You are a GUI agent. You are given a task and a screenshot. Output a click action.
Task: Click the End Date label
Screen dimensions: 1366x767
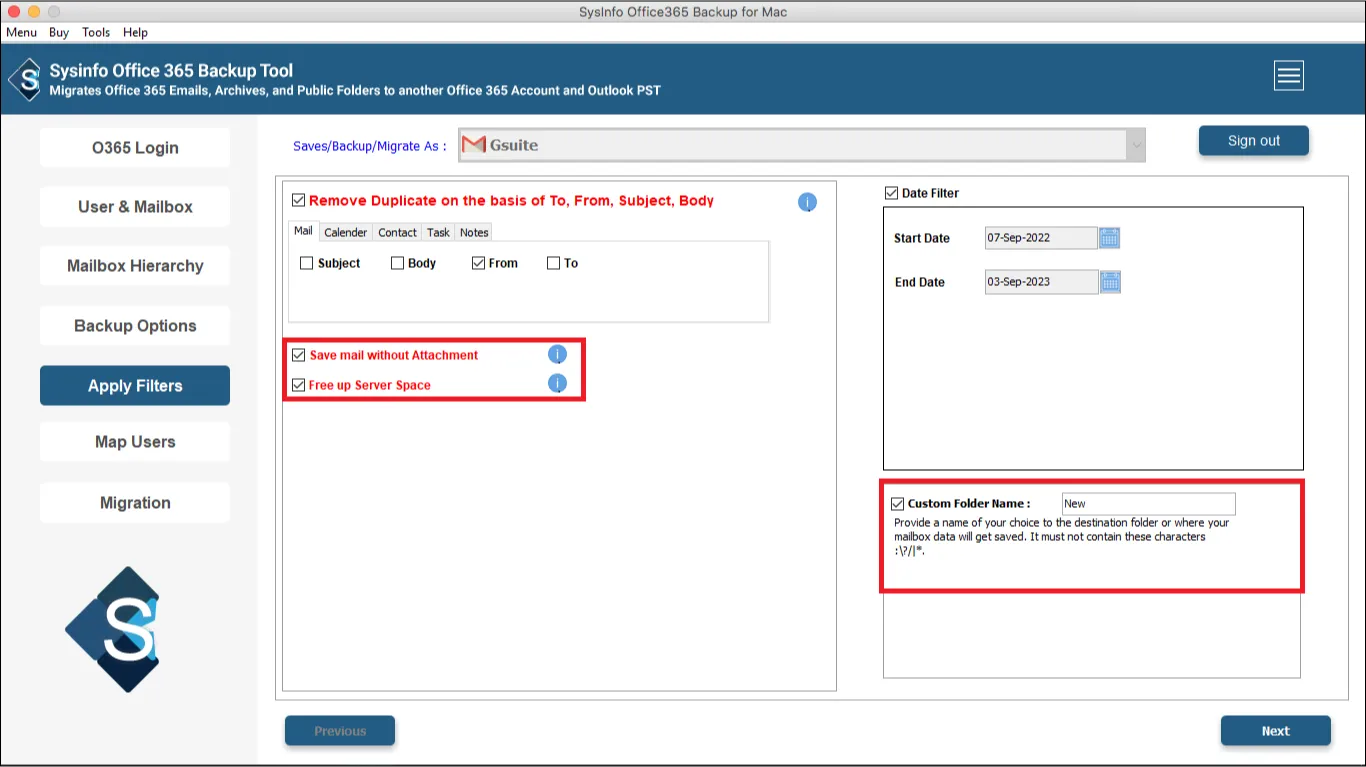[920, 282]
